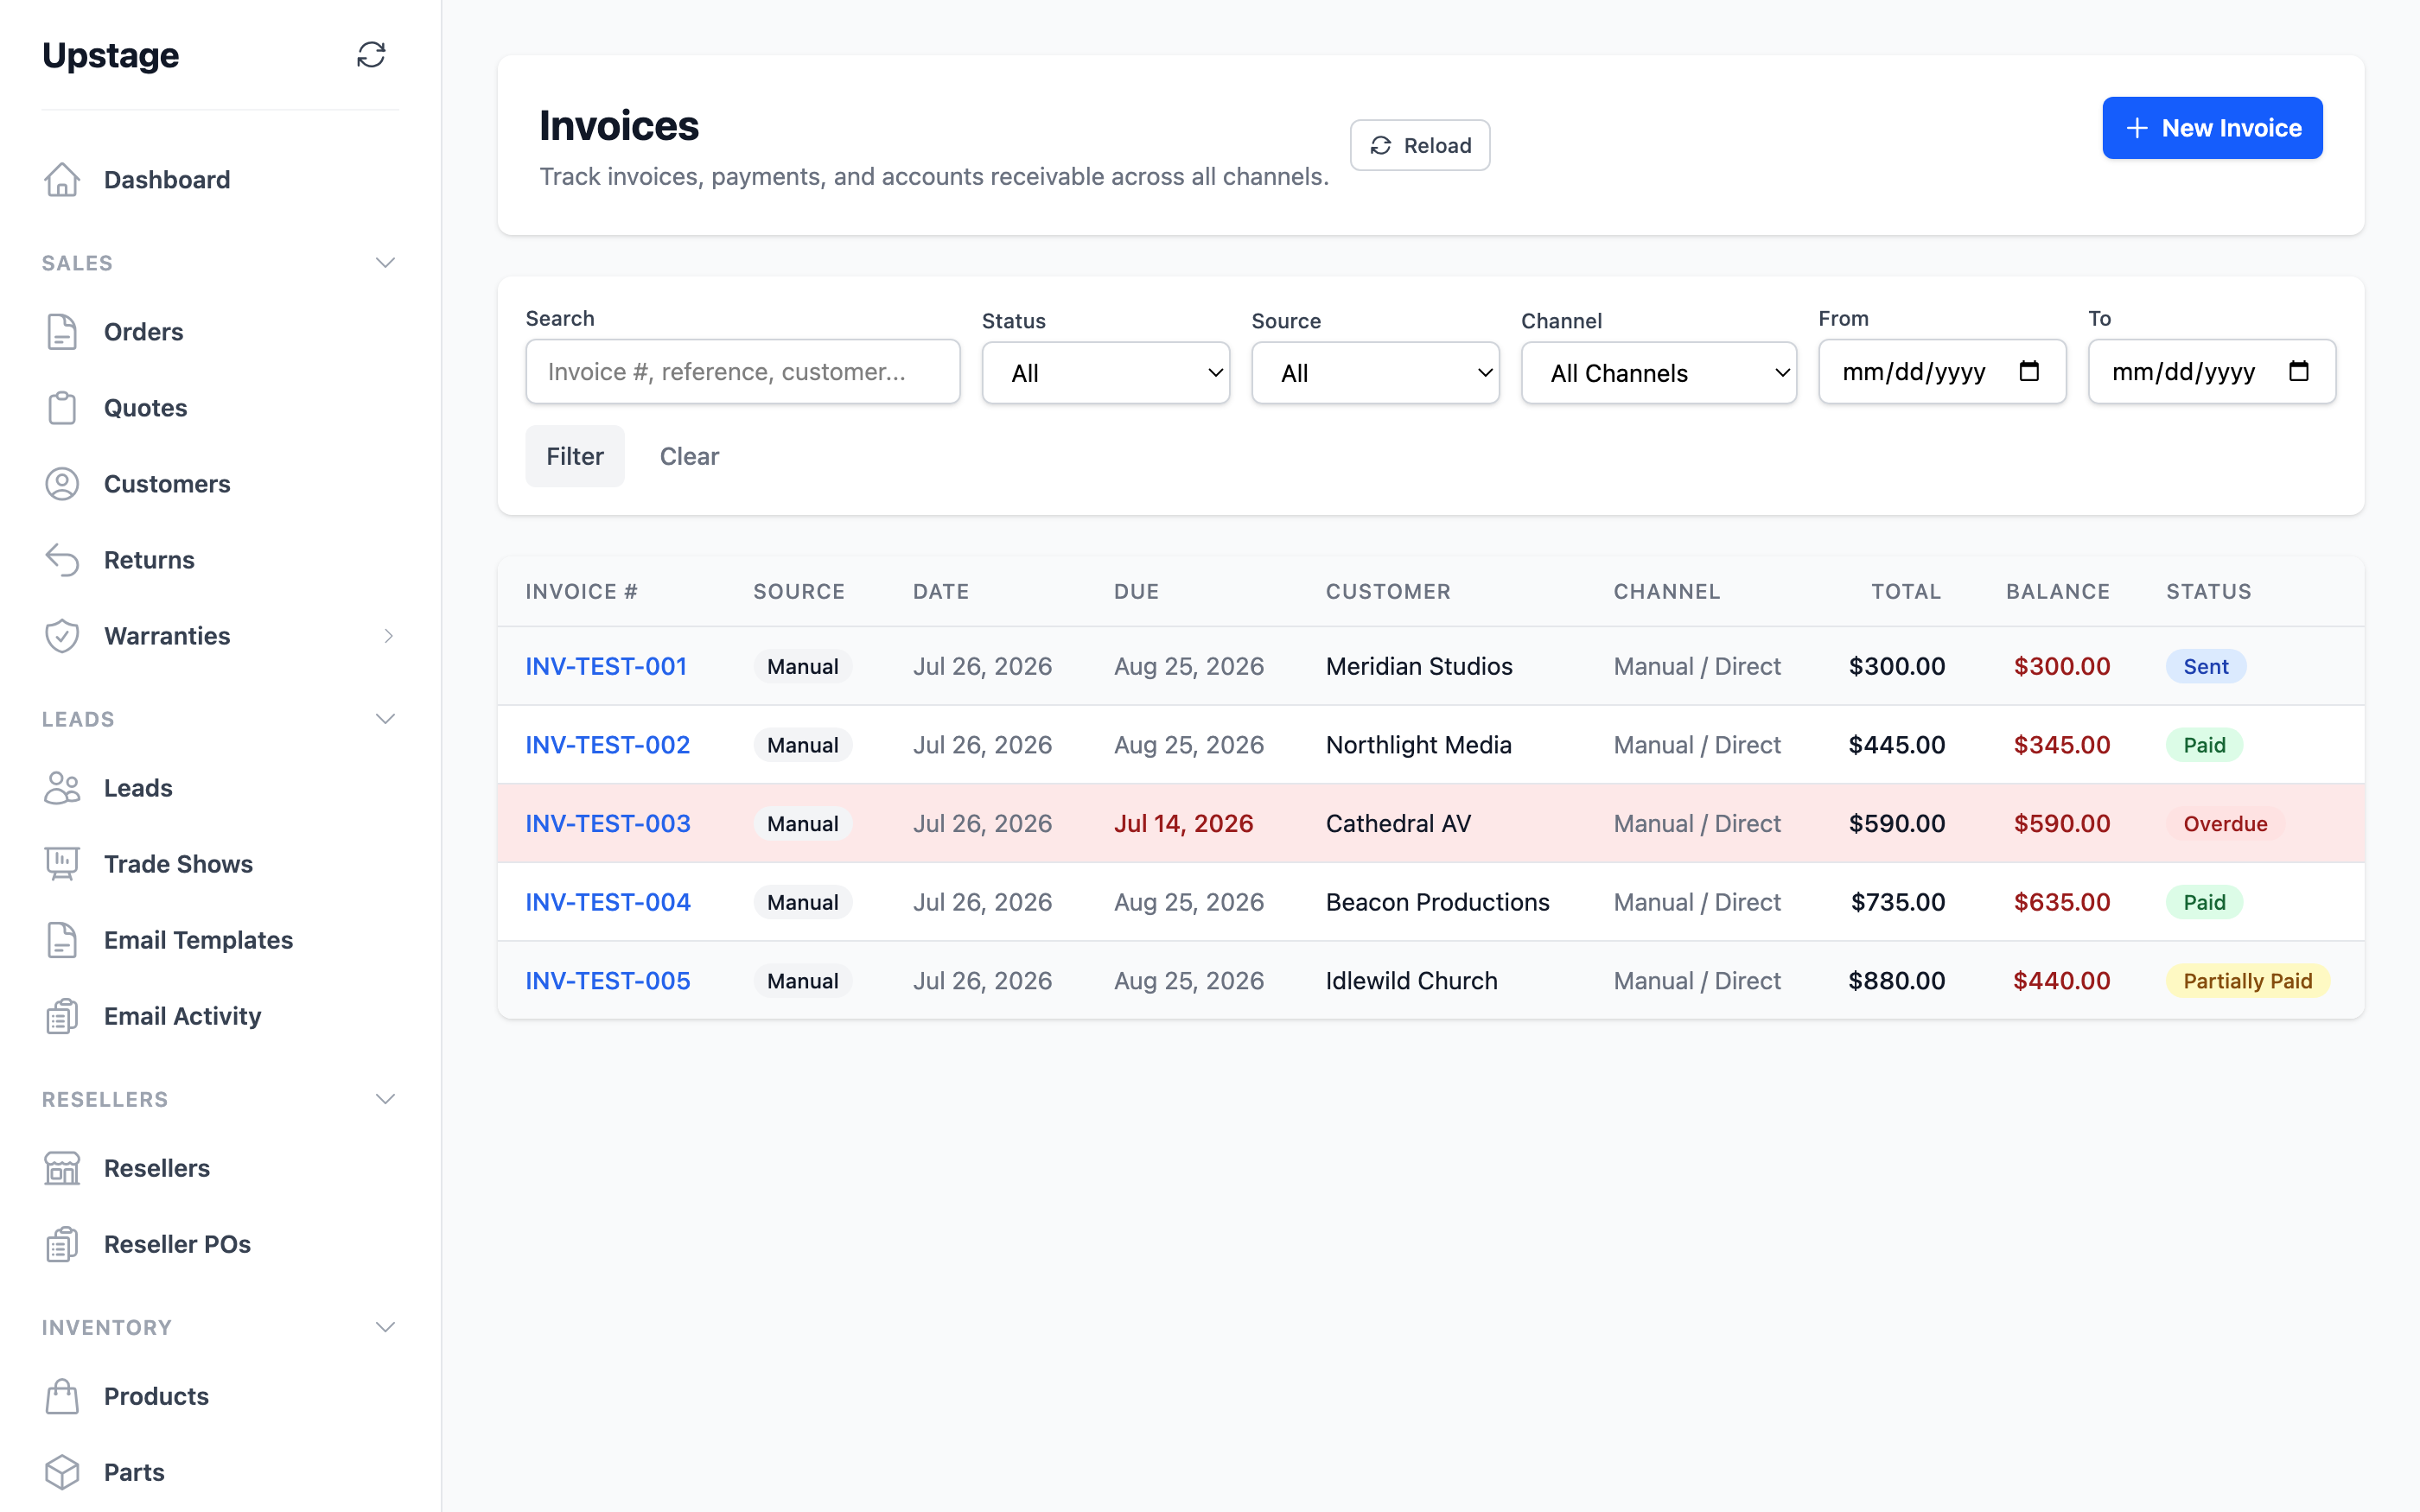Open Email Templates in the sidebar
The image size is (2420, 1512).
pos(198,940)
